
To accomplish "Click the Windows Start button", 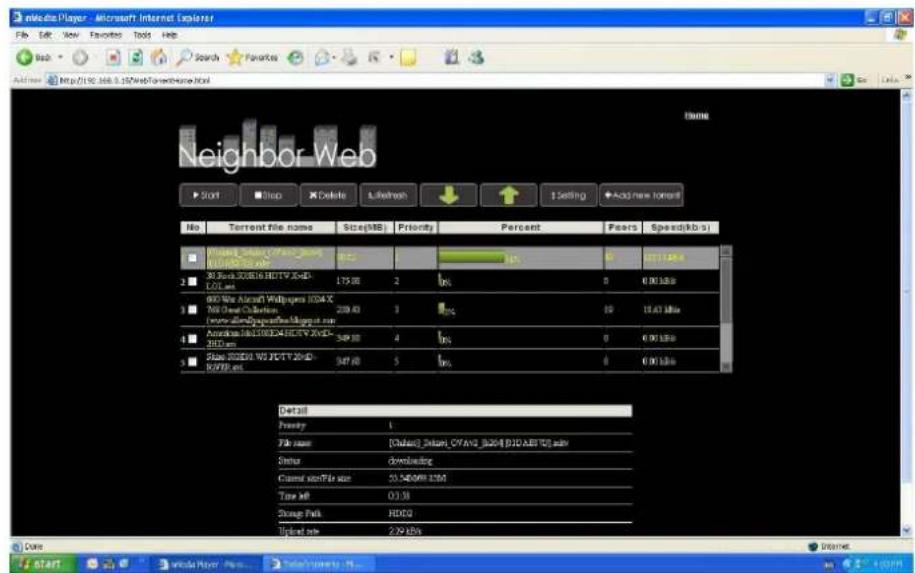I will (41, 564).
